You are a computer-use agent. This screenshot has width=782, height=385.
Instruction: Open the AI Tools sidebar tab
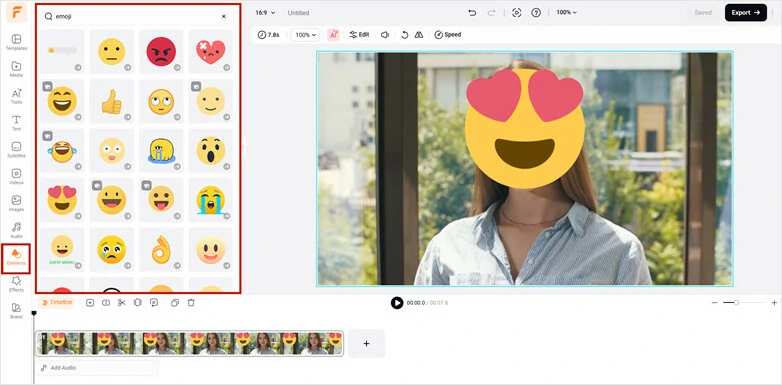[x=16, y=96]
